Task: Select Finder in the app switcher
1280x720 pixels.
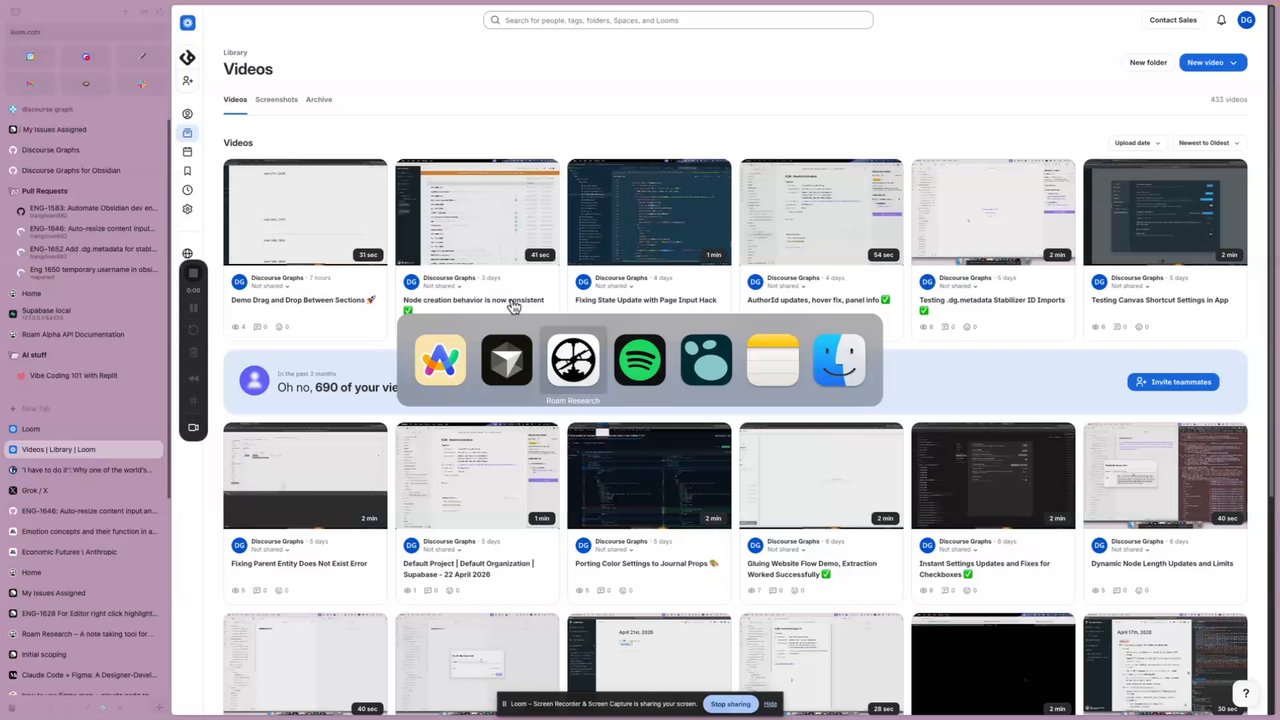Action: [x=839, y=360]
